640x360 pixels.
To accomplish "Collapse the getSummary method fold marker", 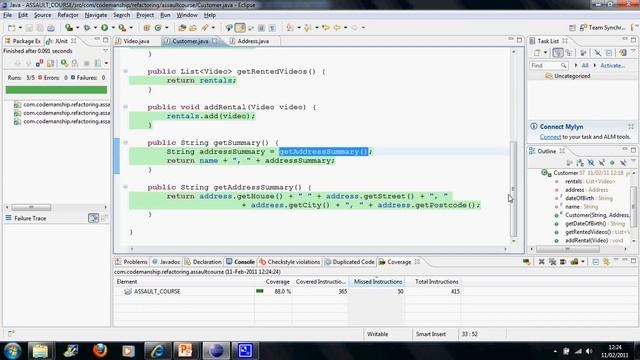I will pyautogui.click(x=126, y=142).
